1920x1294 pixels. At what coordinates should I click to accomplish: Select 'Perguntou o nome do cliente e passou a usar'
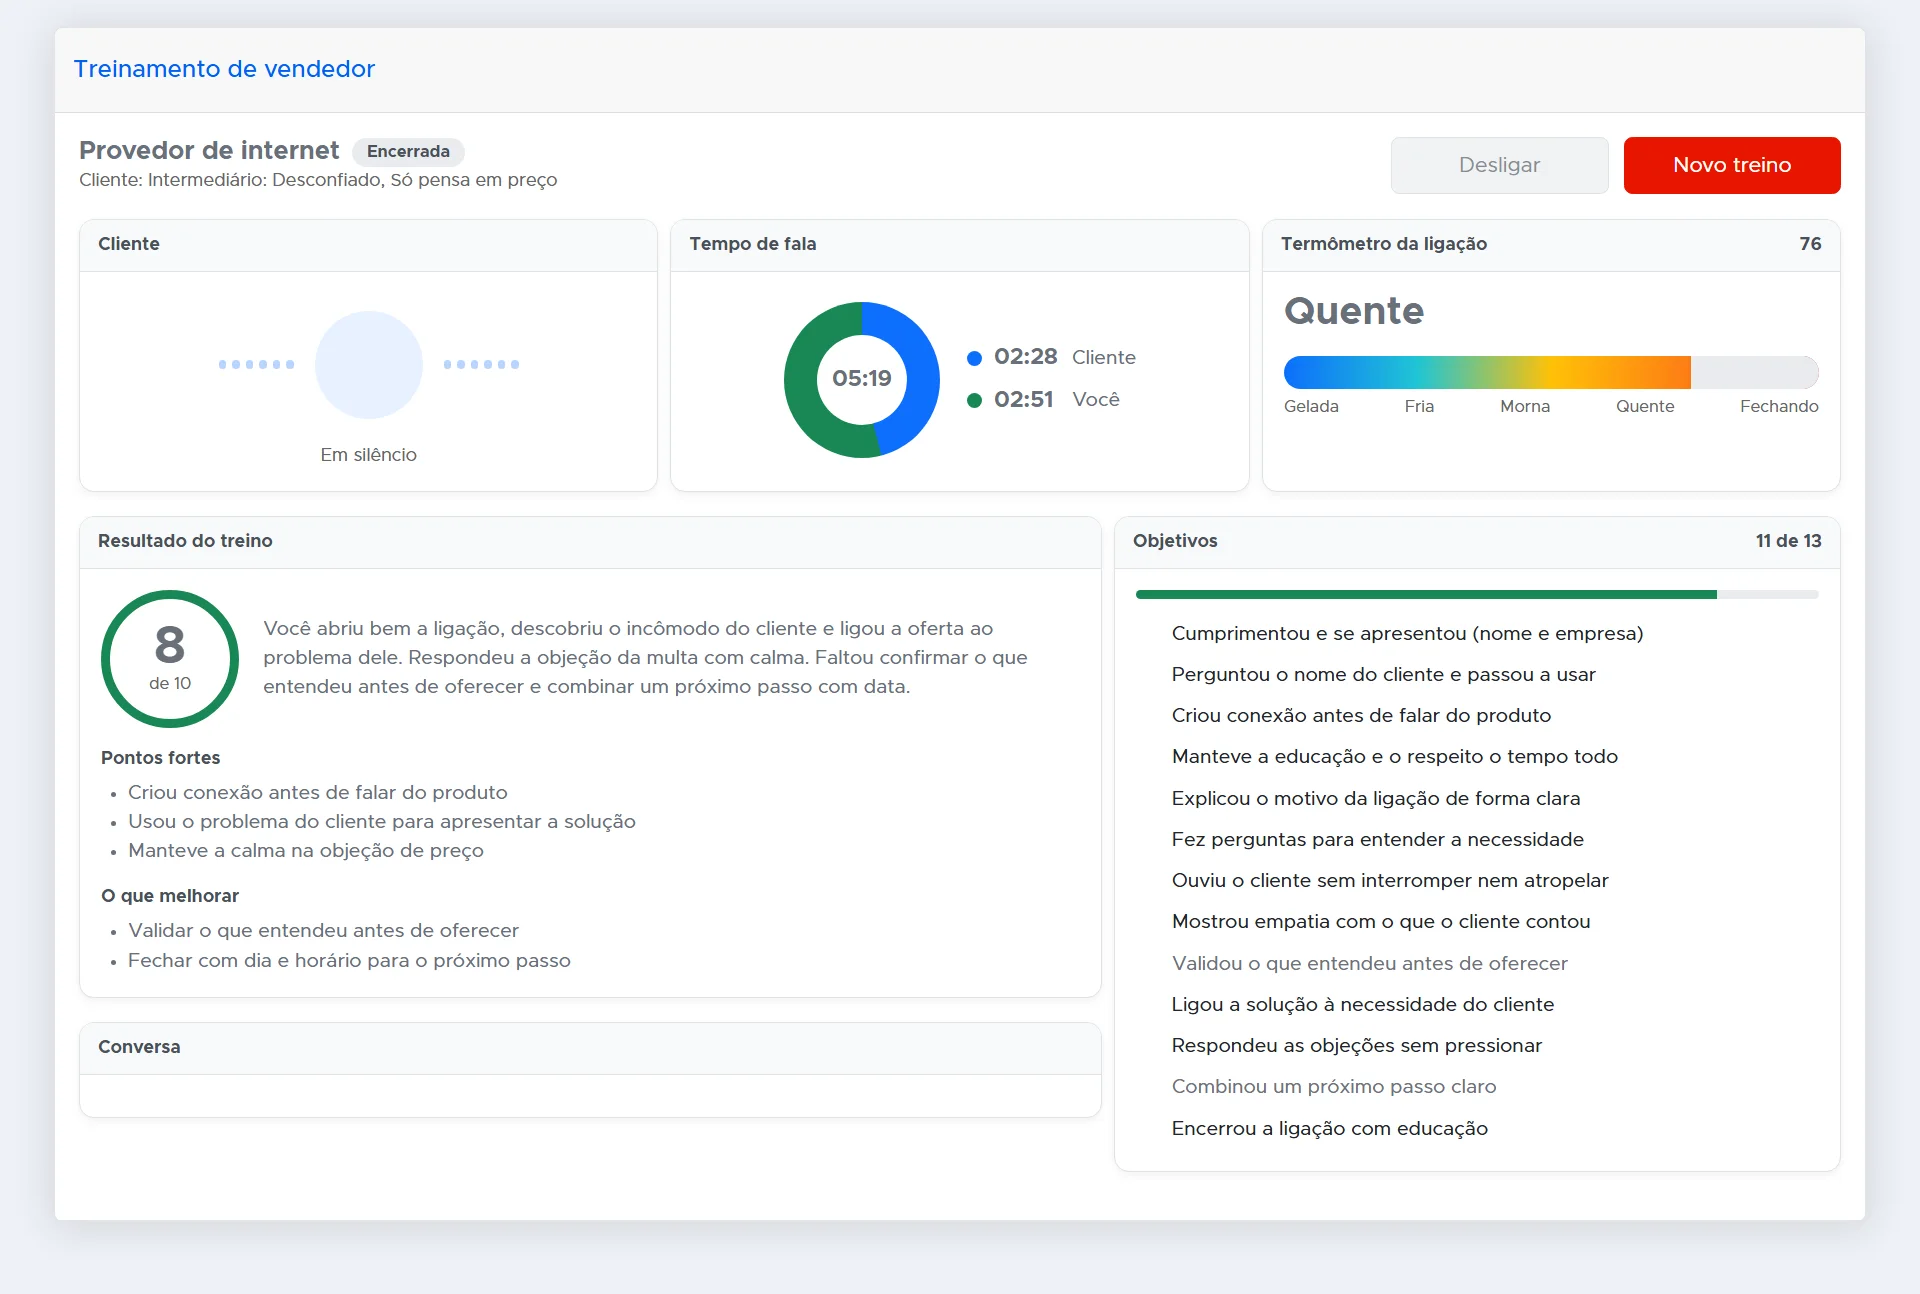pos(1383,674)
